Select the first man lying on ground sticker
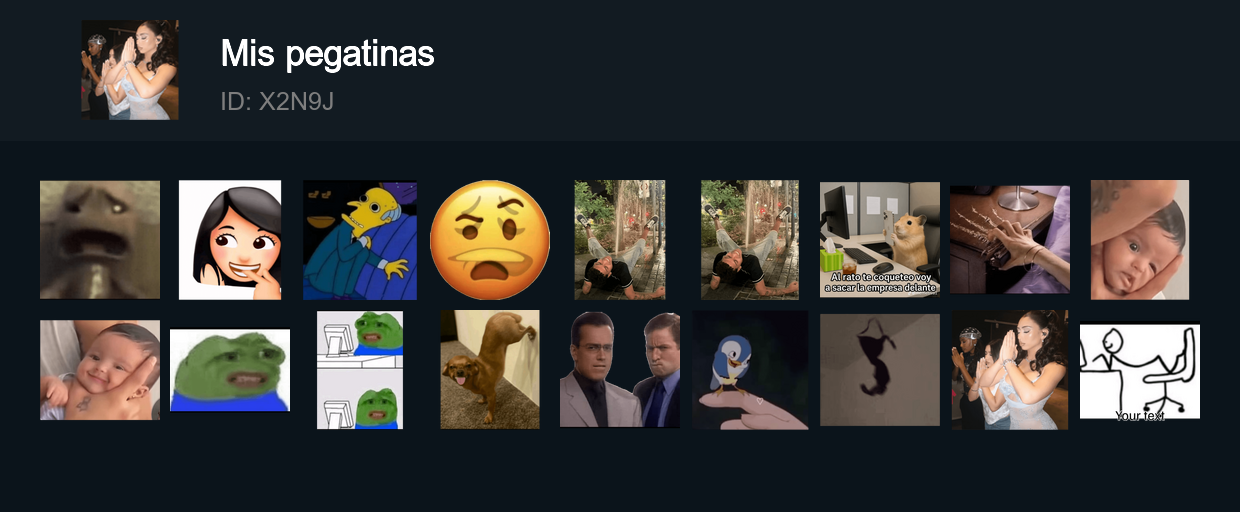The image size is (1240, 512). pos(620,240)
